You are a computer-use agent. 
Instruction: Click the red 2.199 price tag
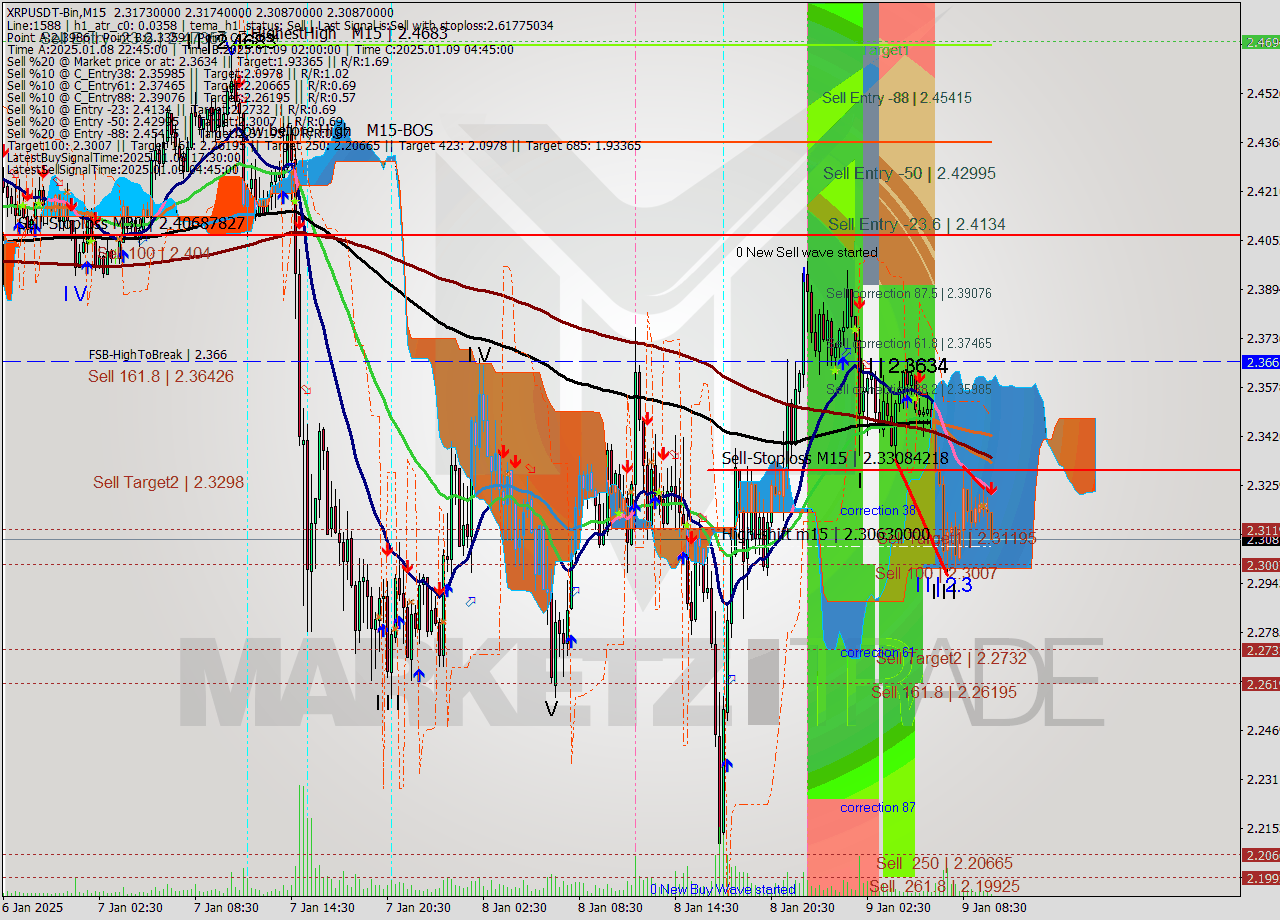(x=1260, y=878)
